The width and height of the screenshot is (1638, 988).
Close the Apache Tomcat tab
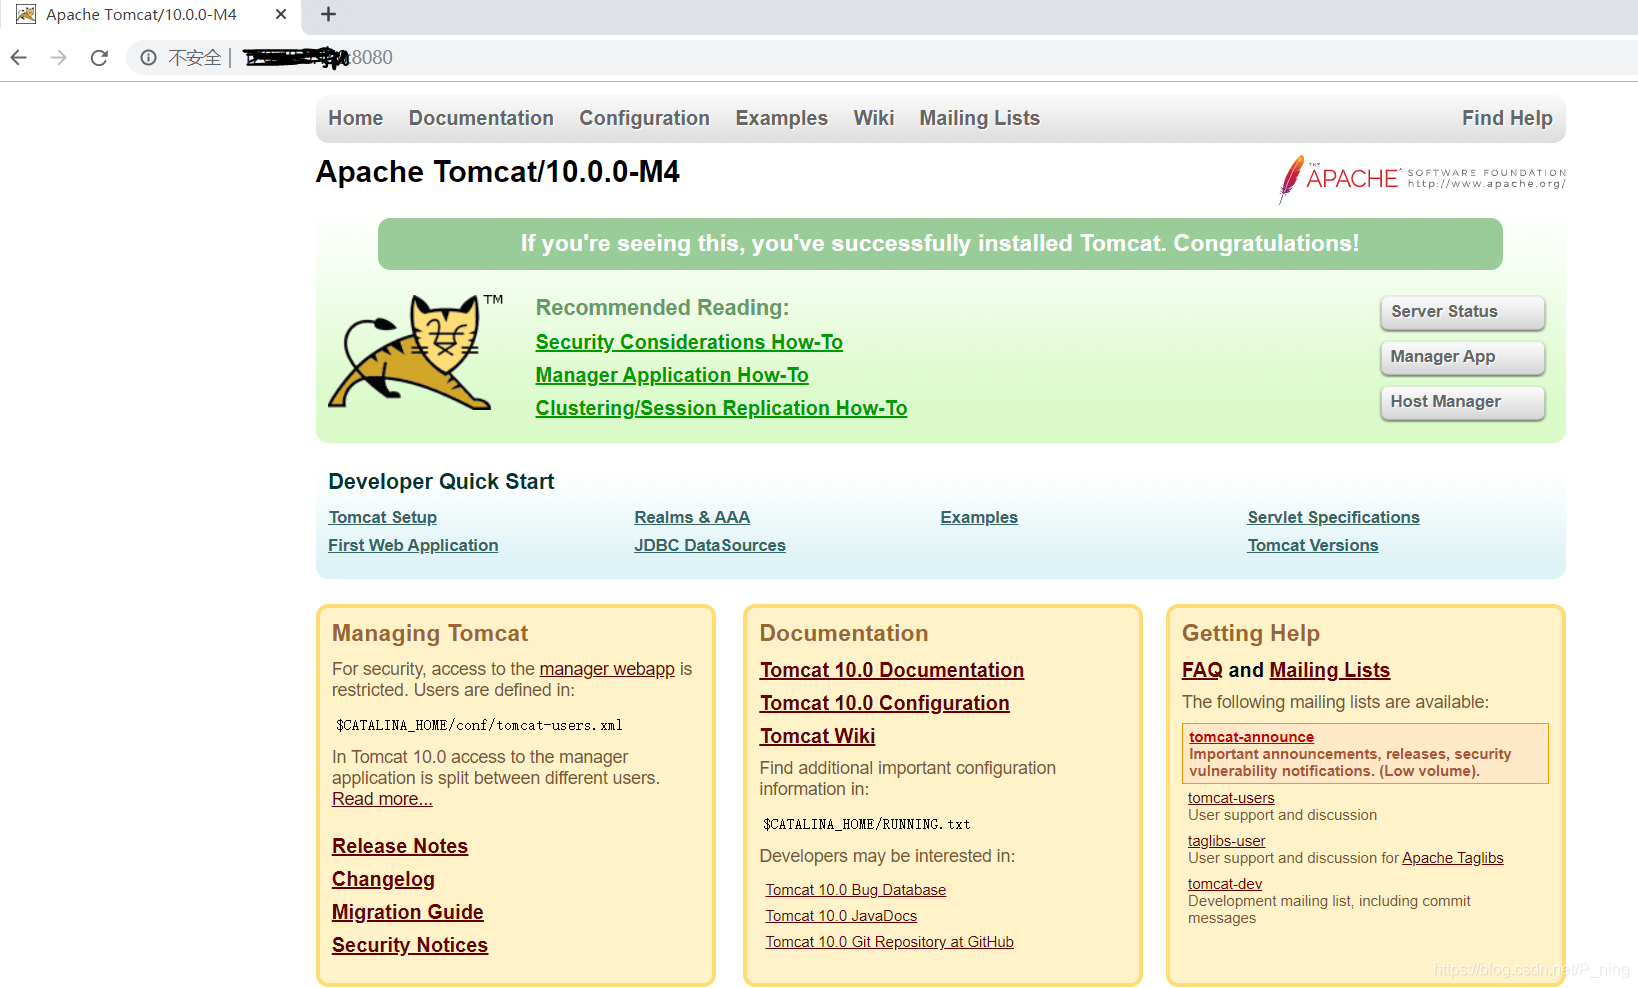pos(281,14)
